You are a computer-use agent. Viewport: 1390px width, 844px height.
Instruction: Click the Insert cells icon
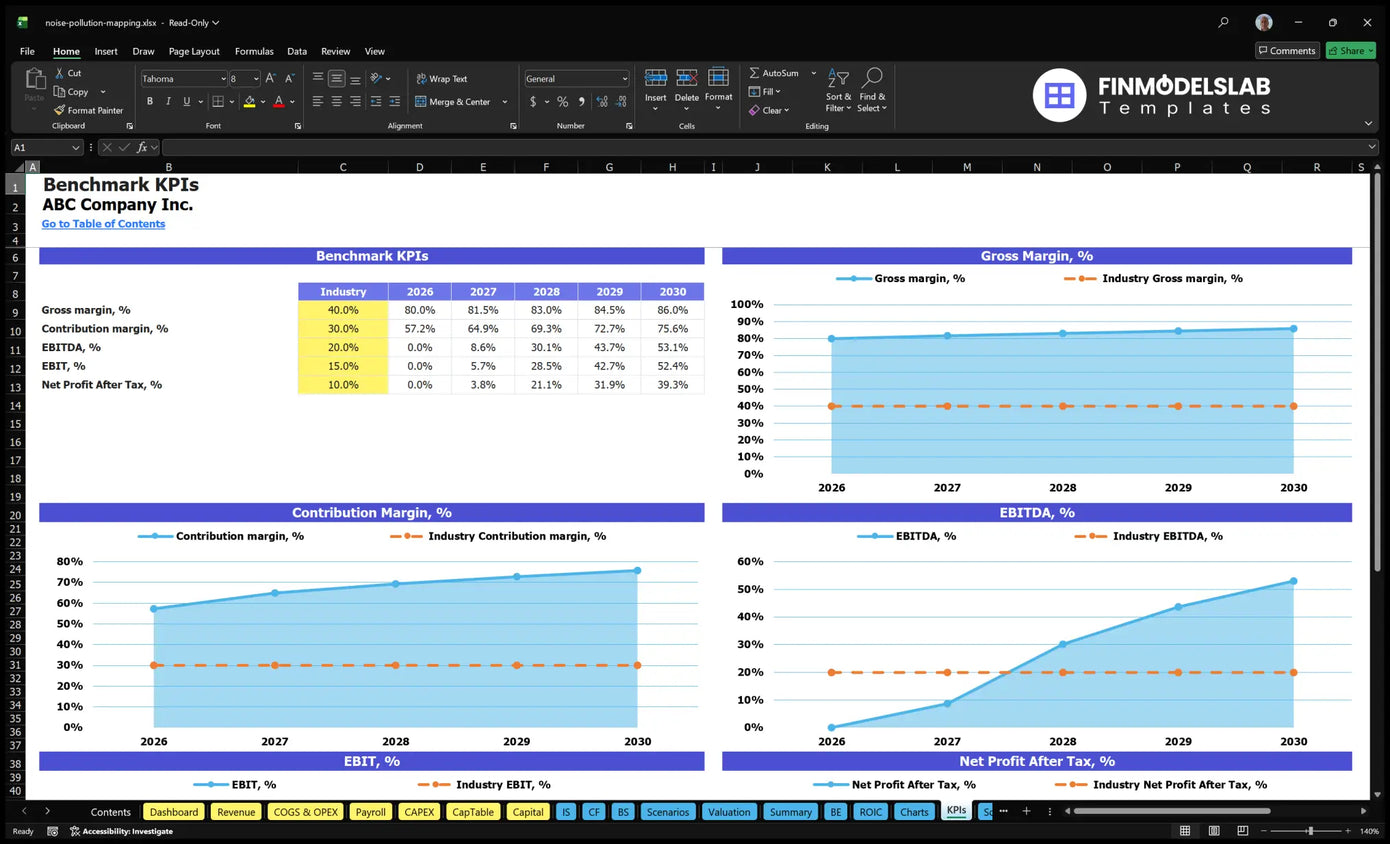point(656,78)
